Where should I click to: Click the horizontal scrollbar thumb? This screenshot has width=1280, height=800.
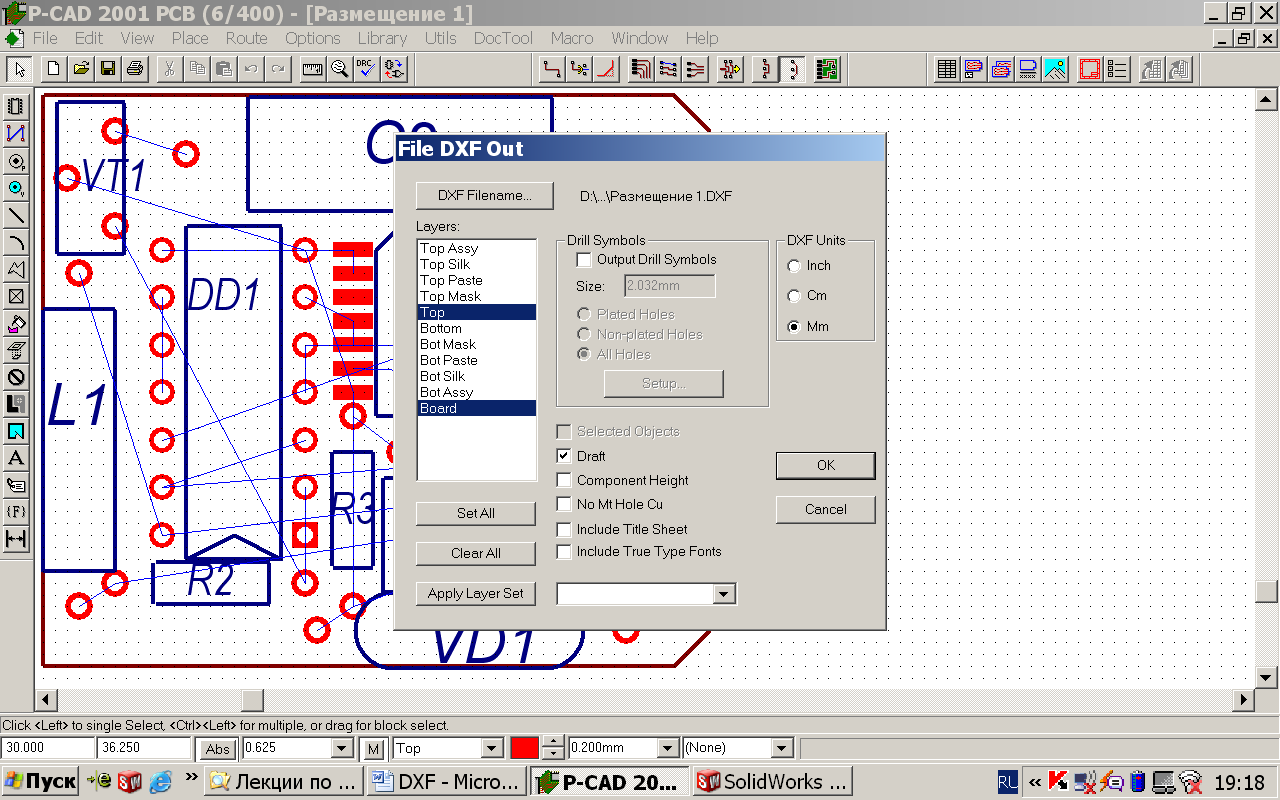[x=252, y=700]
